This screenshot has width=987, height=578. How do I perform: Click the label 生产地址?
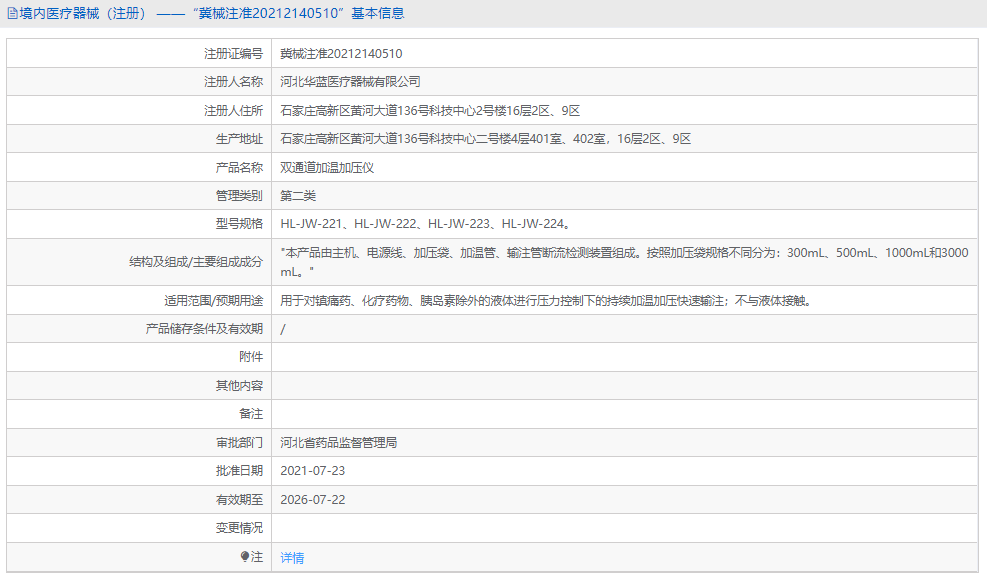239,139
